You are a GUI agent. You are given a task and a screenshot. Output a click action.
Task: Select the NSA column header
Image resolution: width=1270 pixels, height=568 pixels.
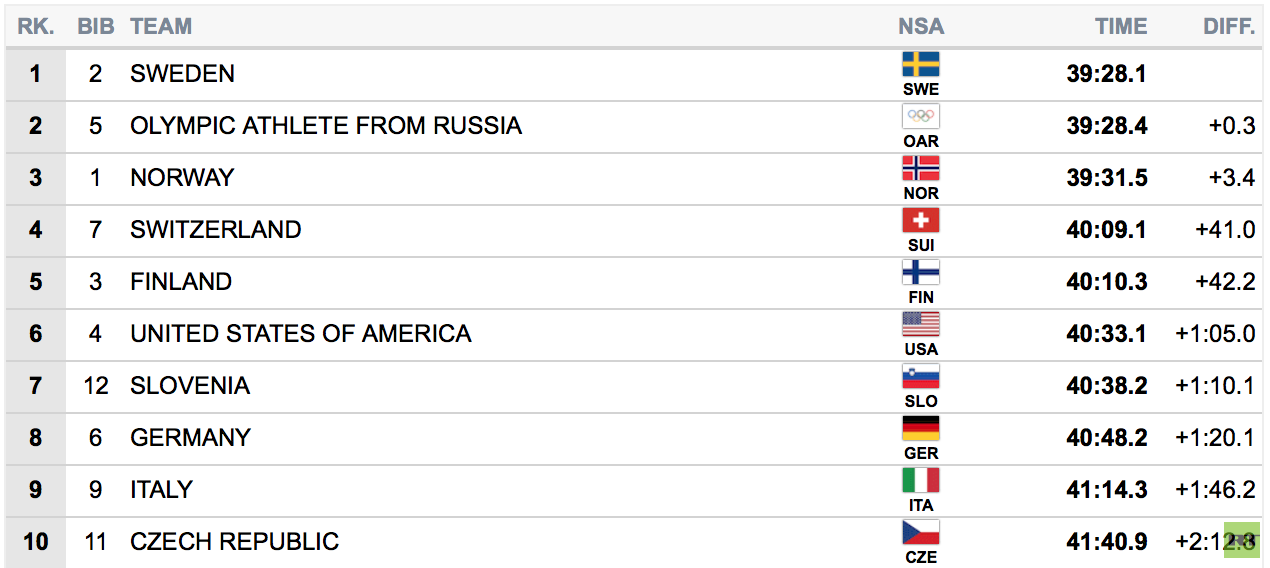tap(921, 27)
